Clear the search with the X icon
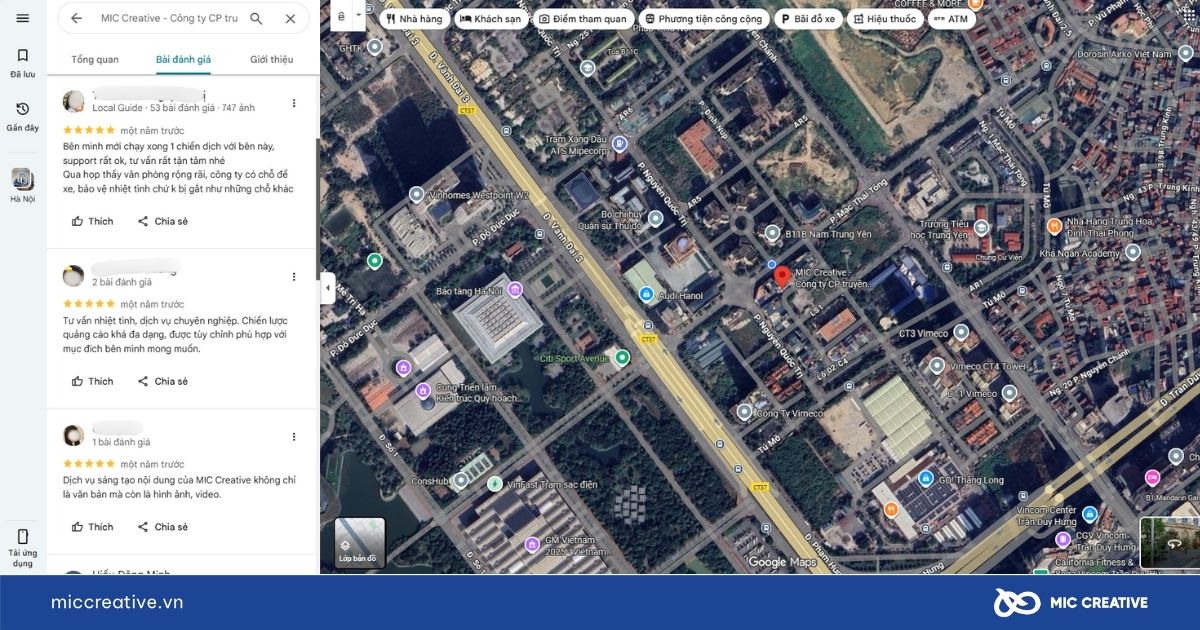This screenshot has width=1200, height=630. click(x=290, y=18)
